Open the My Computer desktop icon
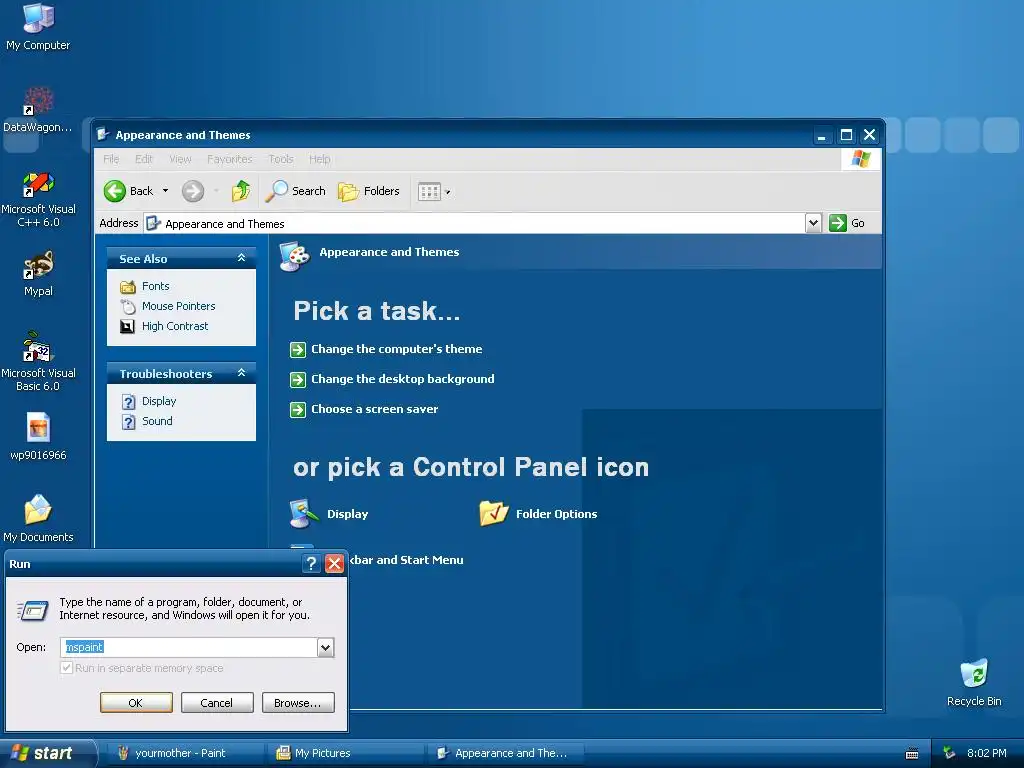Image resolution: width=1024 pixels, height=768 pixels. click(38, 27)
